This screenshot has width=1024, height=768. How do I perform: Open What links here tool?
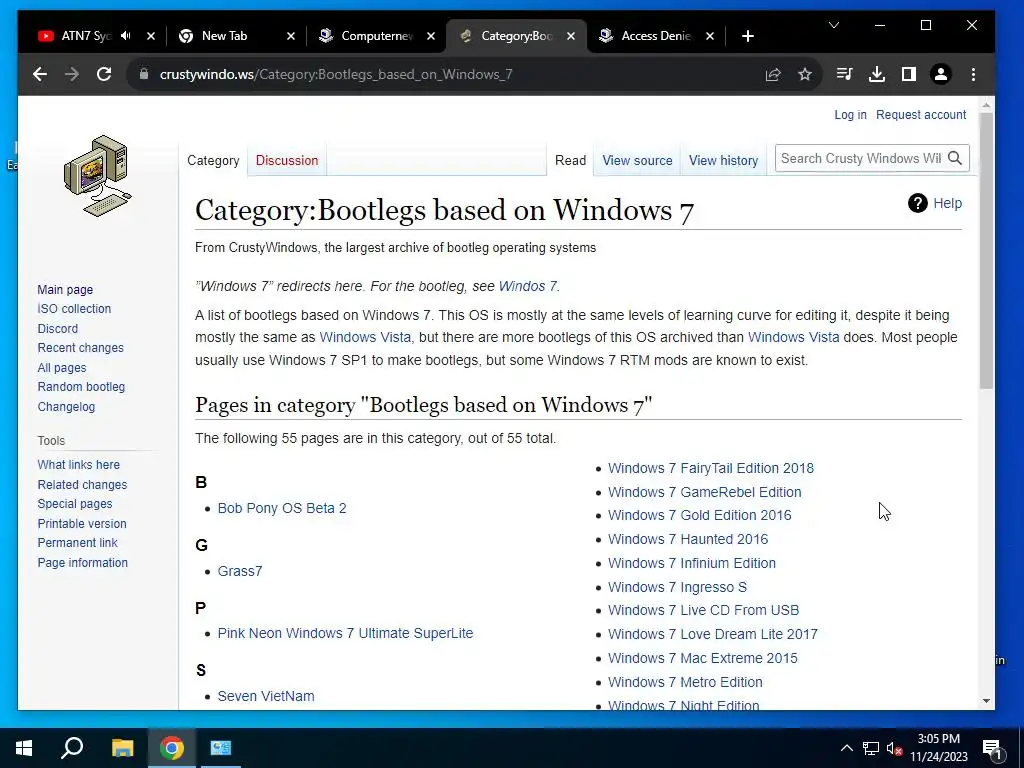click(x=78, y=465)
